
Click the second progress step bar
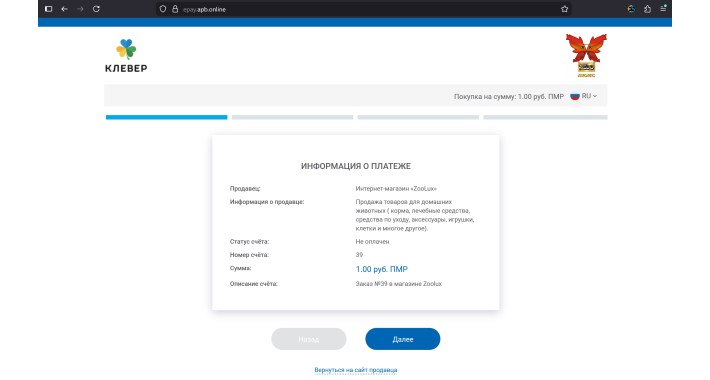[293, 117]
